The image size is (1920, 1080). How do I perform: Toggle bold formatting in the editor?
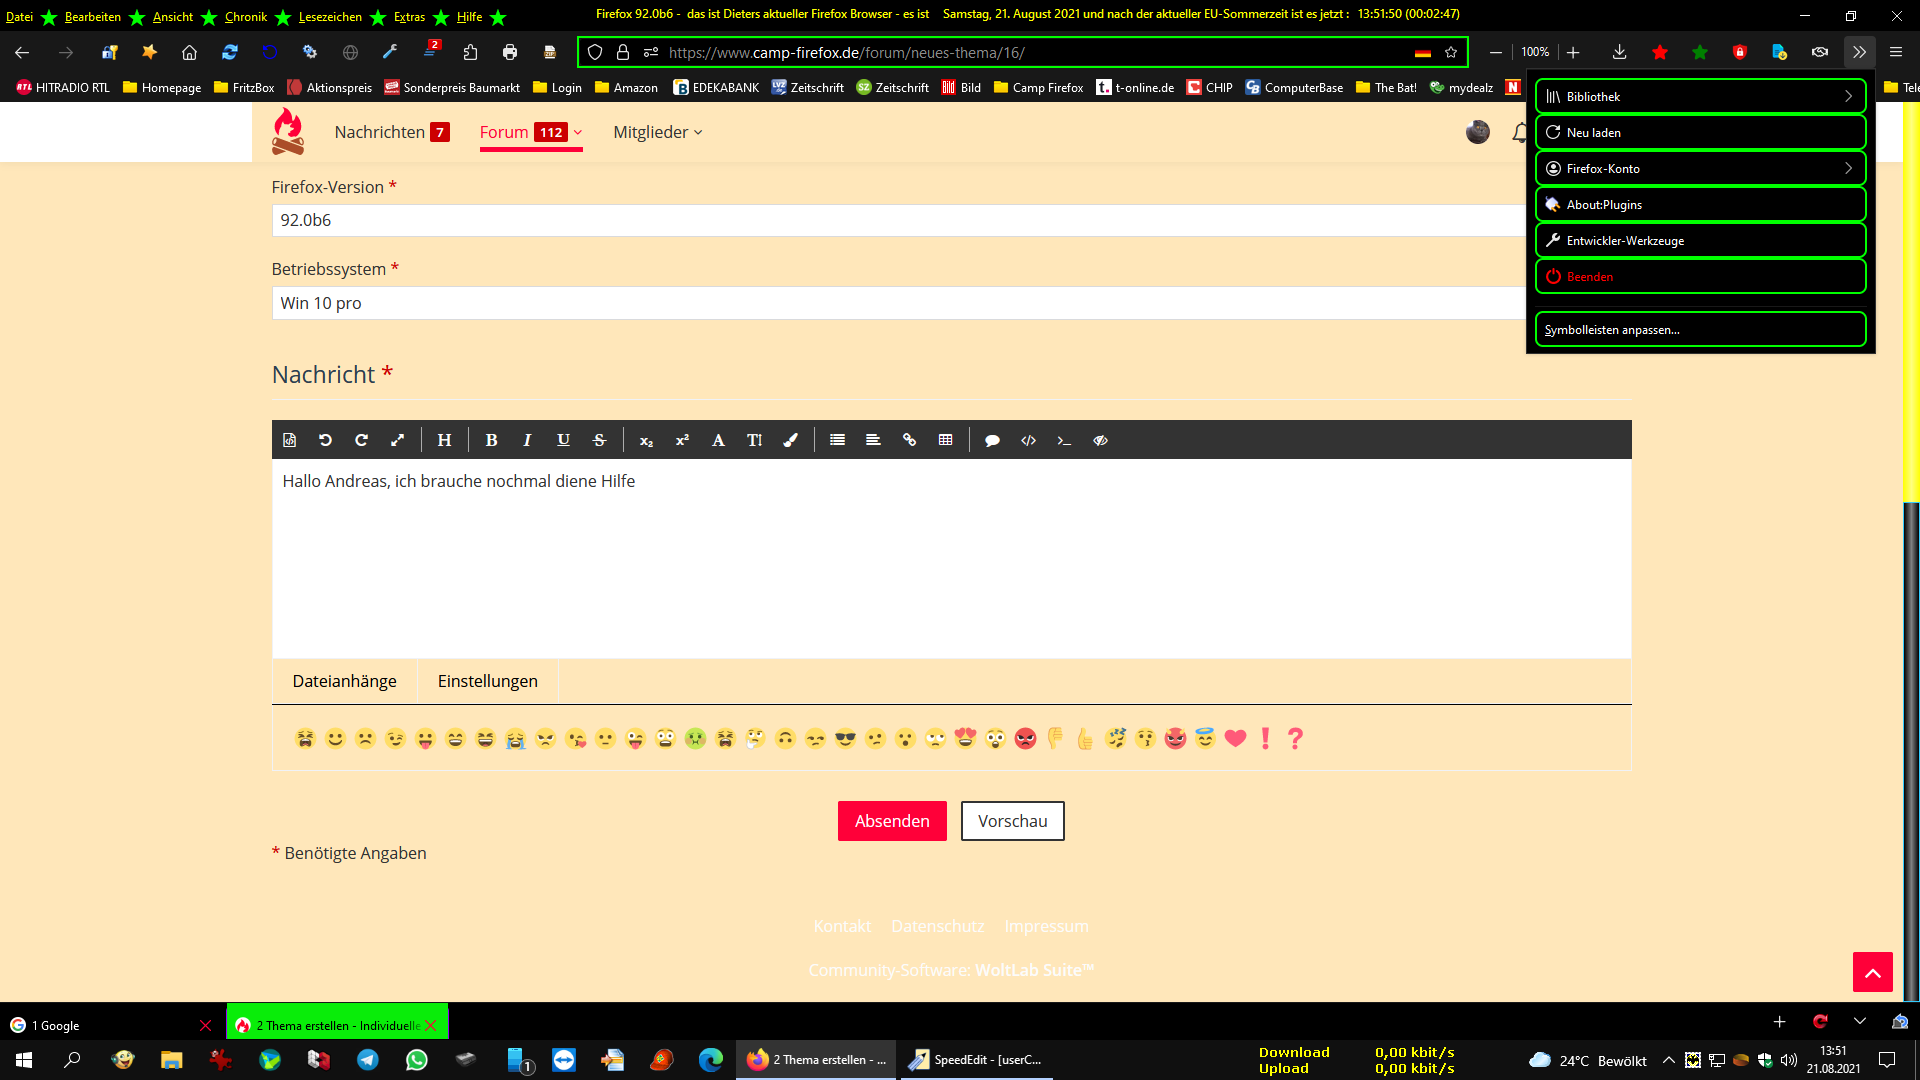tap(491, 440)
